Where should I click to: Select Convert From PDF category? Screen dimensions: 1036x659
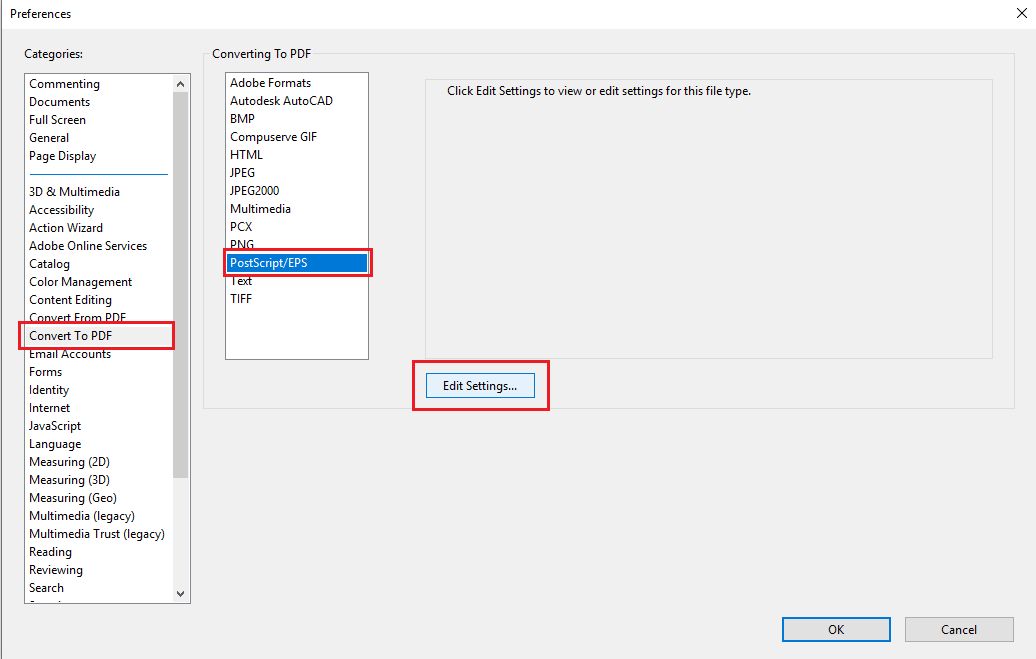(77, 317)
